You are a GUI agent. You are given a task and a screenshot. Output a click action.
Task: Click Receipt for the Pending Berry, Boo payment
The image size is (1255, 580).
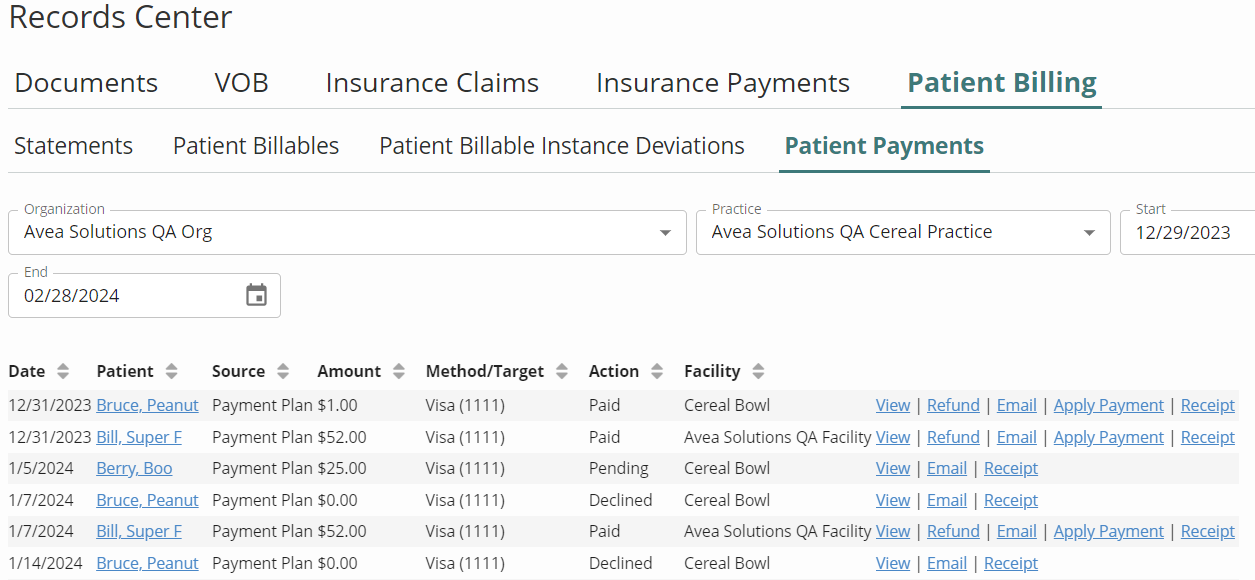[1011, 468]
